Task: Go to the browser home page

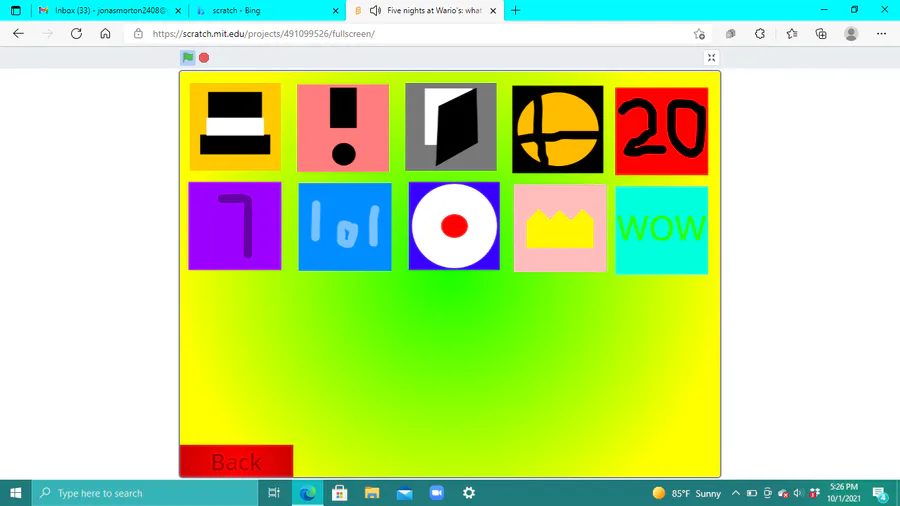Action: click(x=105, y=34)
